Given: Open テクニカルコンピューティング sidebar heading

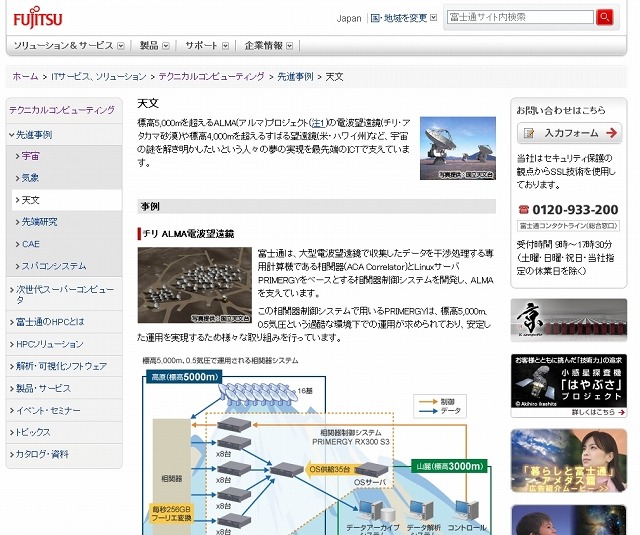Looking at the screenshot, I should pyautogui.click(x=62, y=110).
